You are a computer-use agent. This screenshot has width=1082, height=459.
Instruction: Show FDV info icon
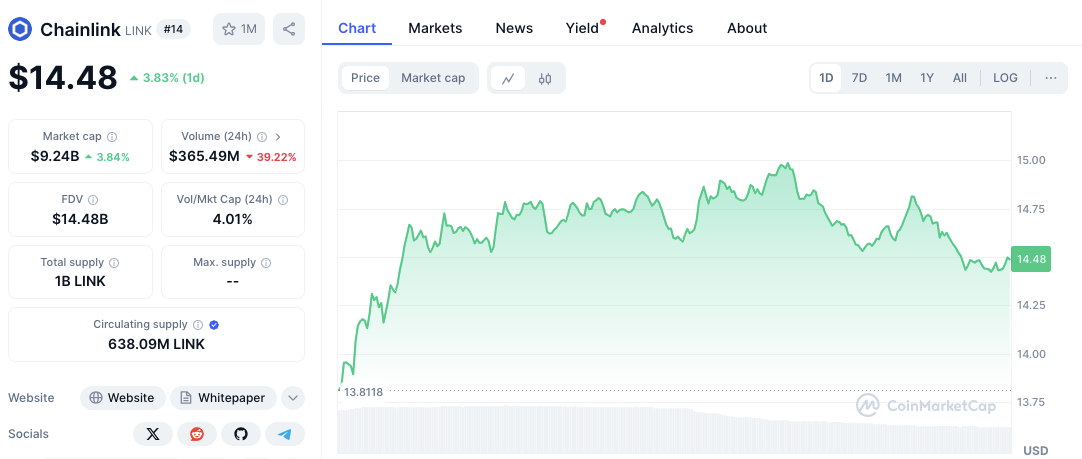click(x=93, y=199)
